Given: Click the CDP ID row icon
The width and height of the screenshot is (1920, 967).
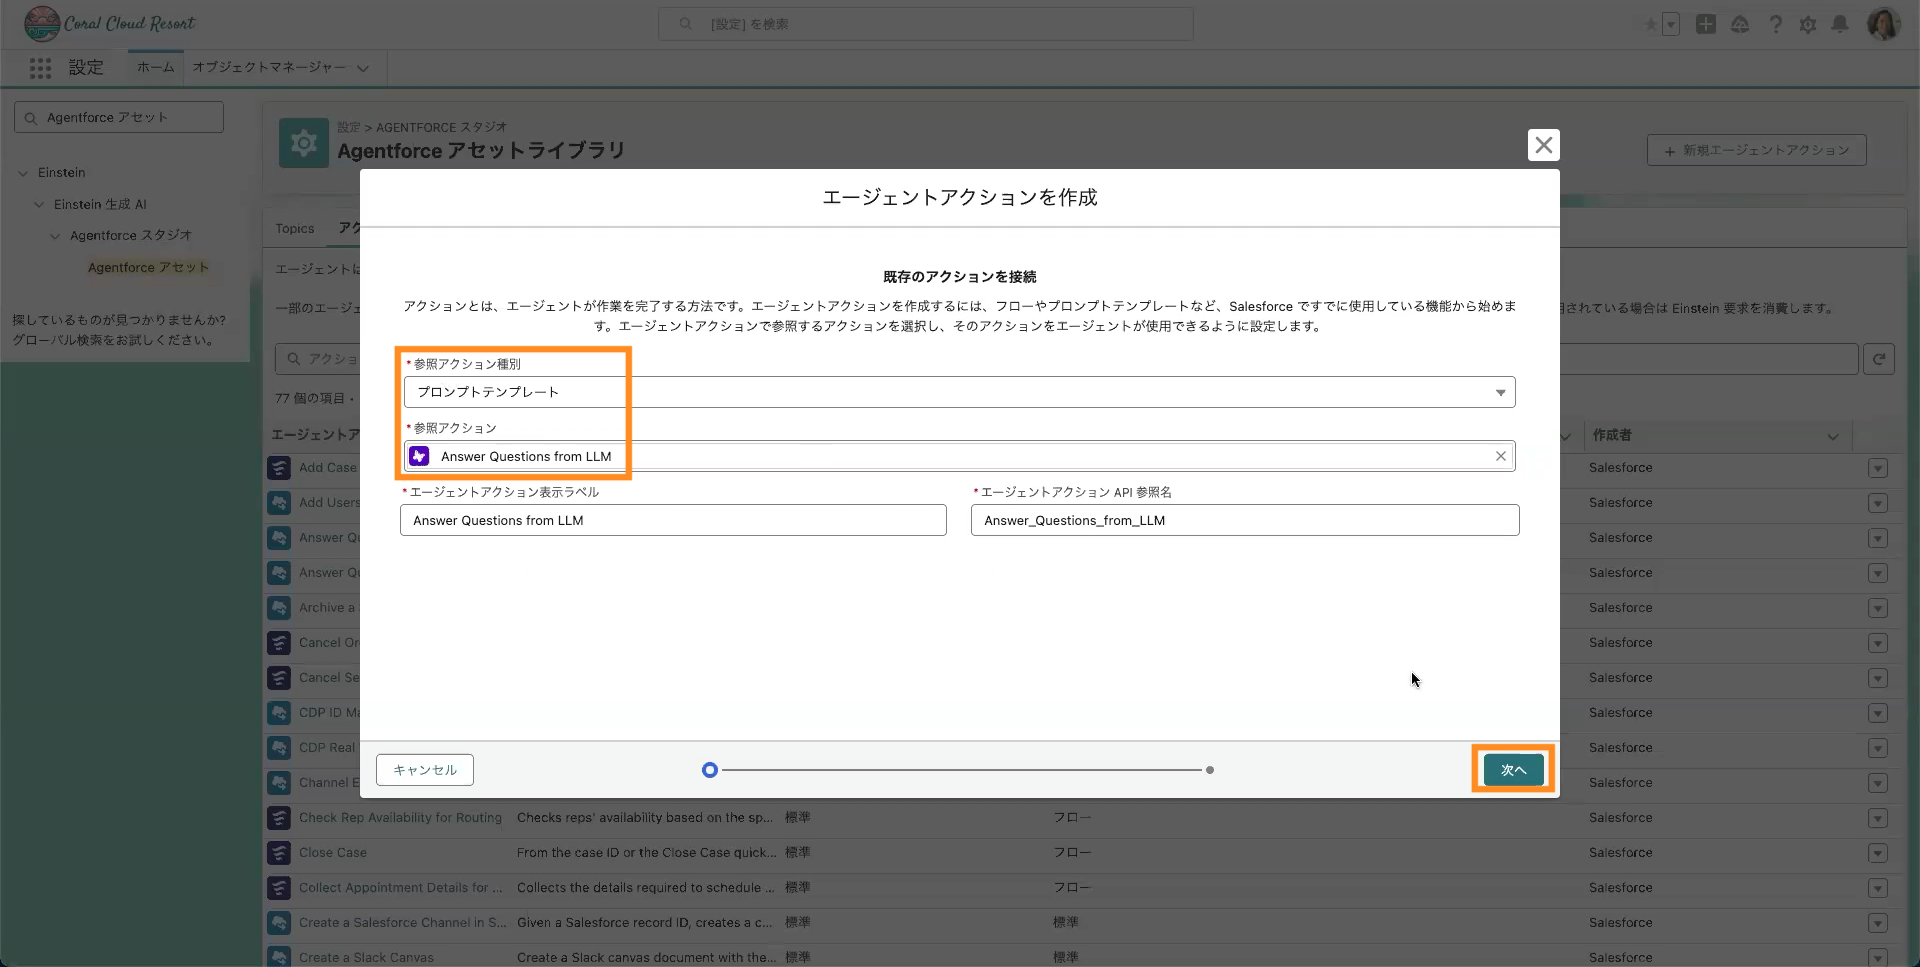Looking at the screenshot, I should point(279,713).
